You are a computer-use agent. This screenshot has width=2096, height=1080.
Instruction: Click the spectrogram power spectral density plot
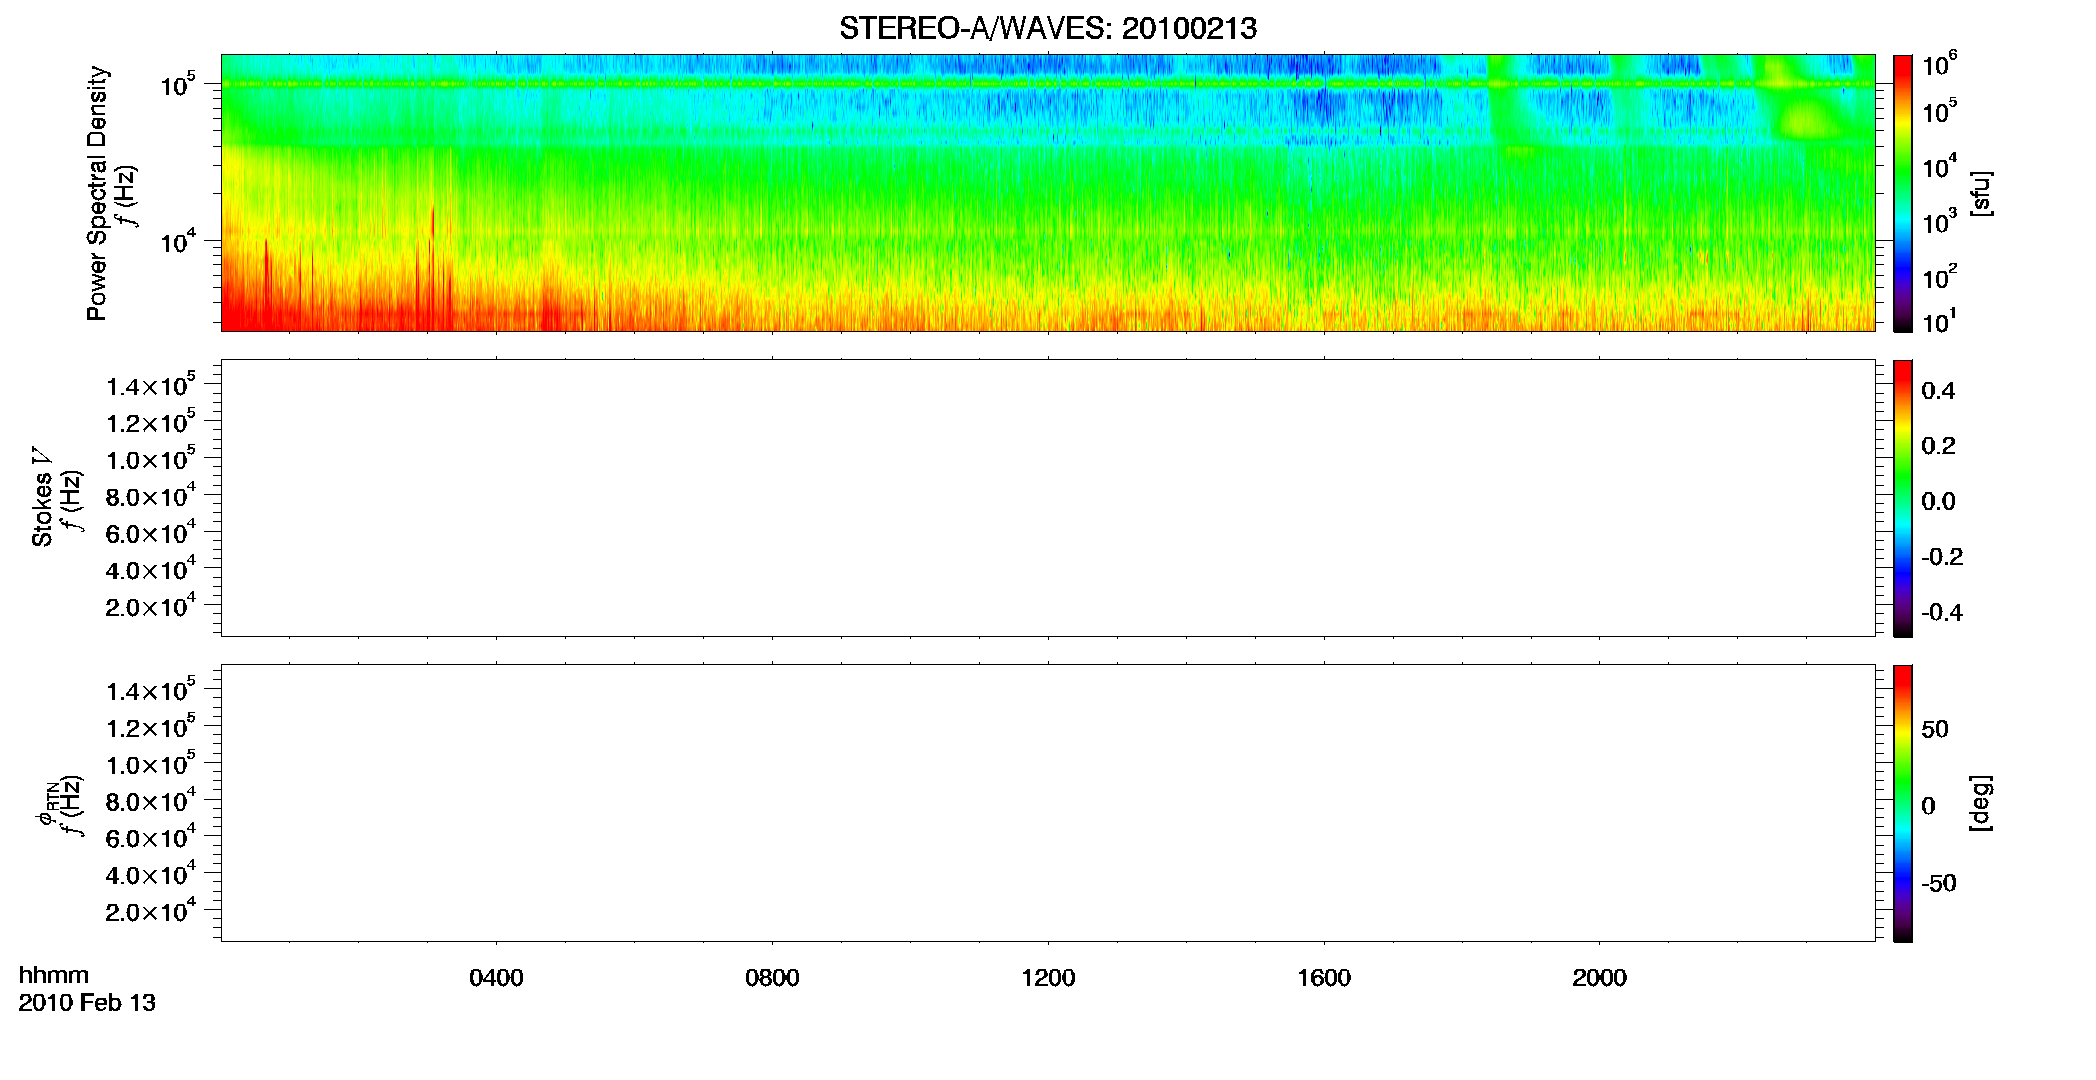point(1048,193)
